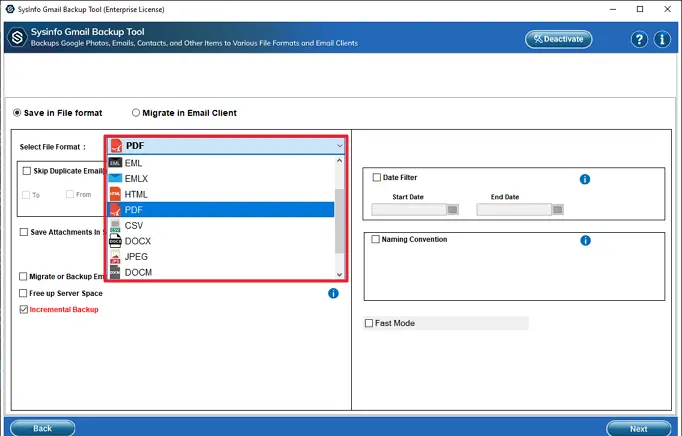The image size is (682, 436).
Task: Choose EML from the format list
Action: [221, 163]
